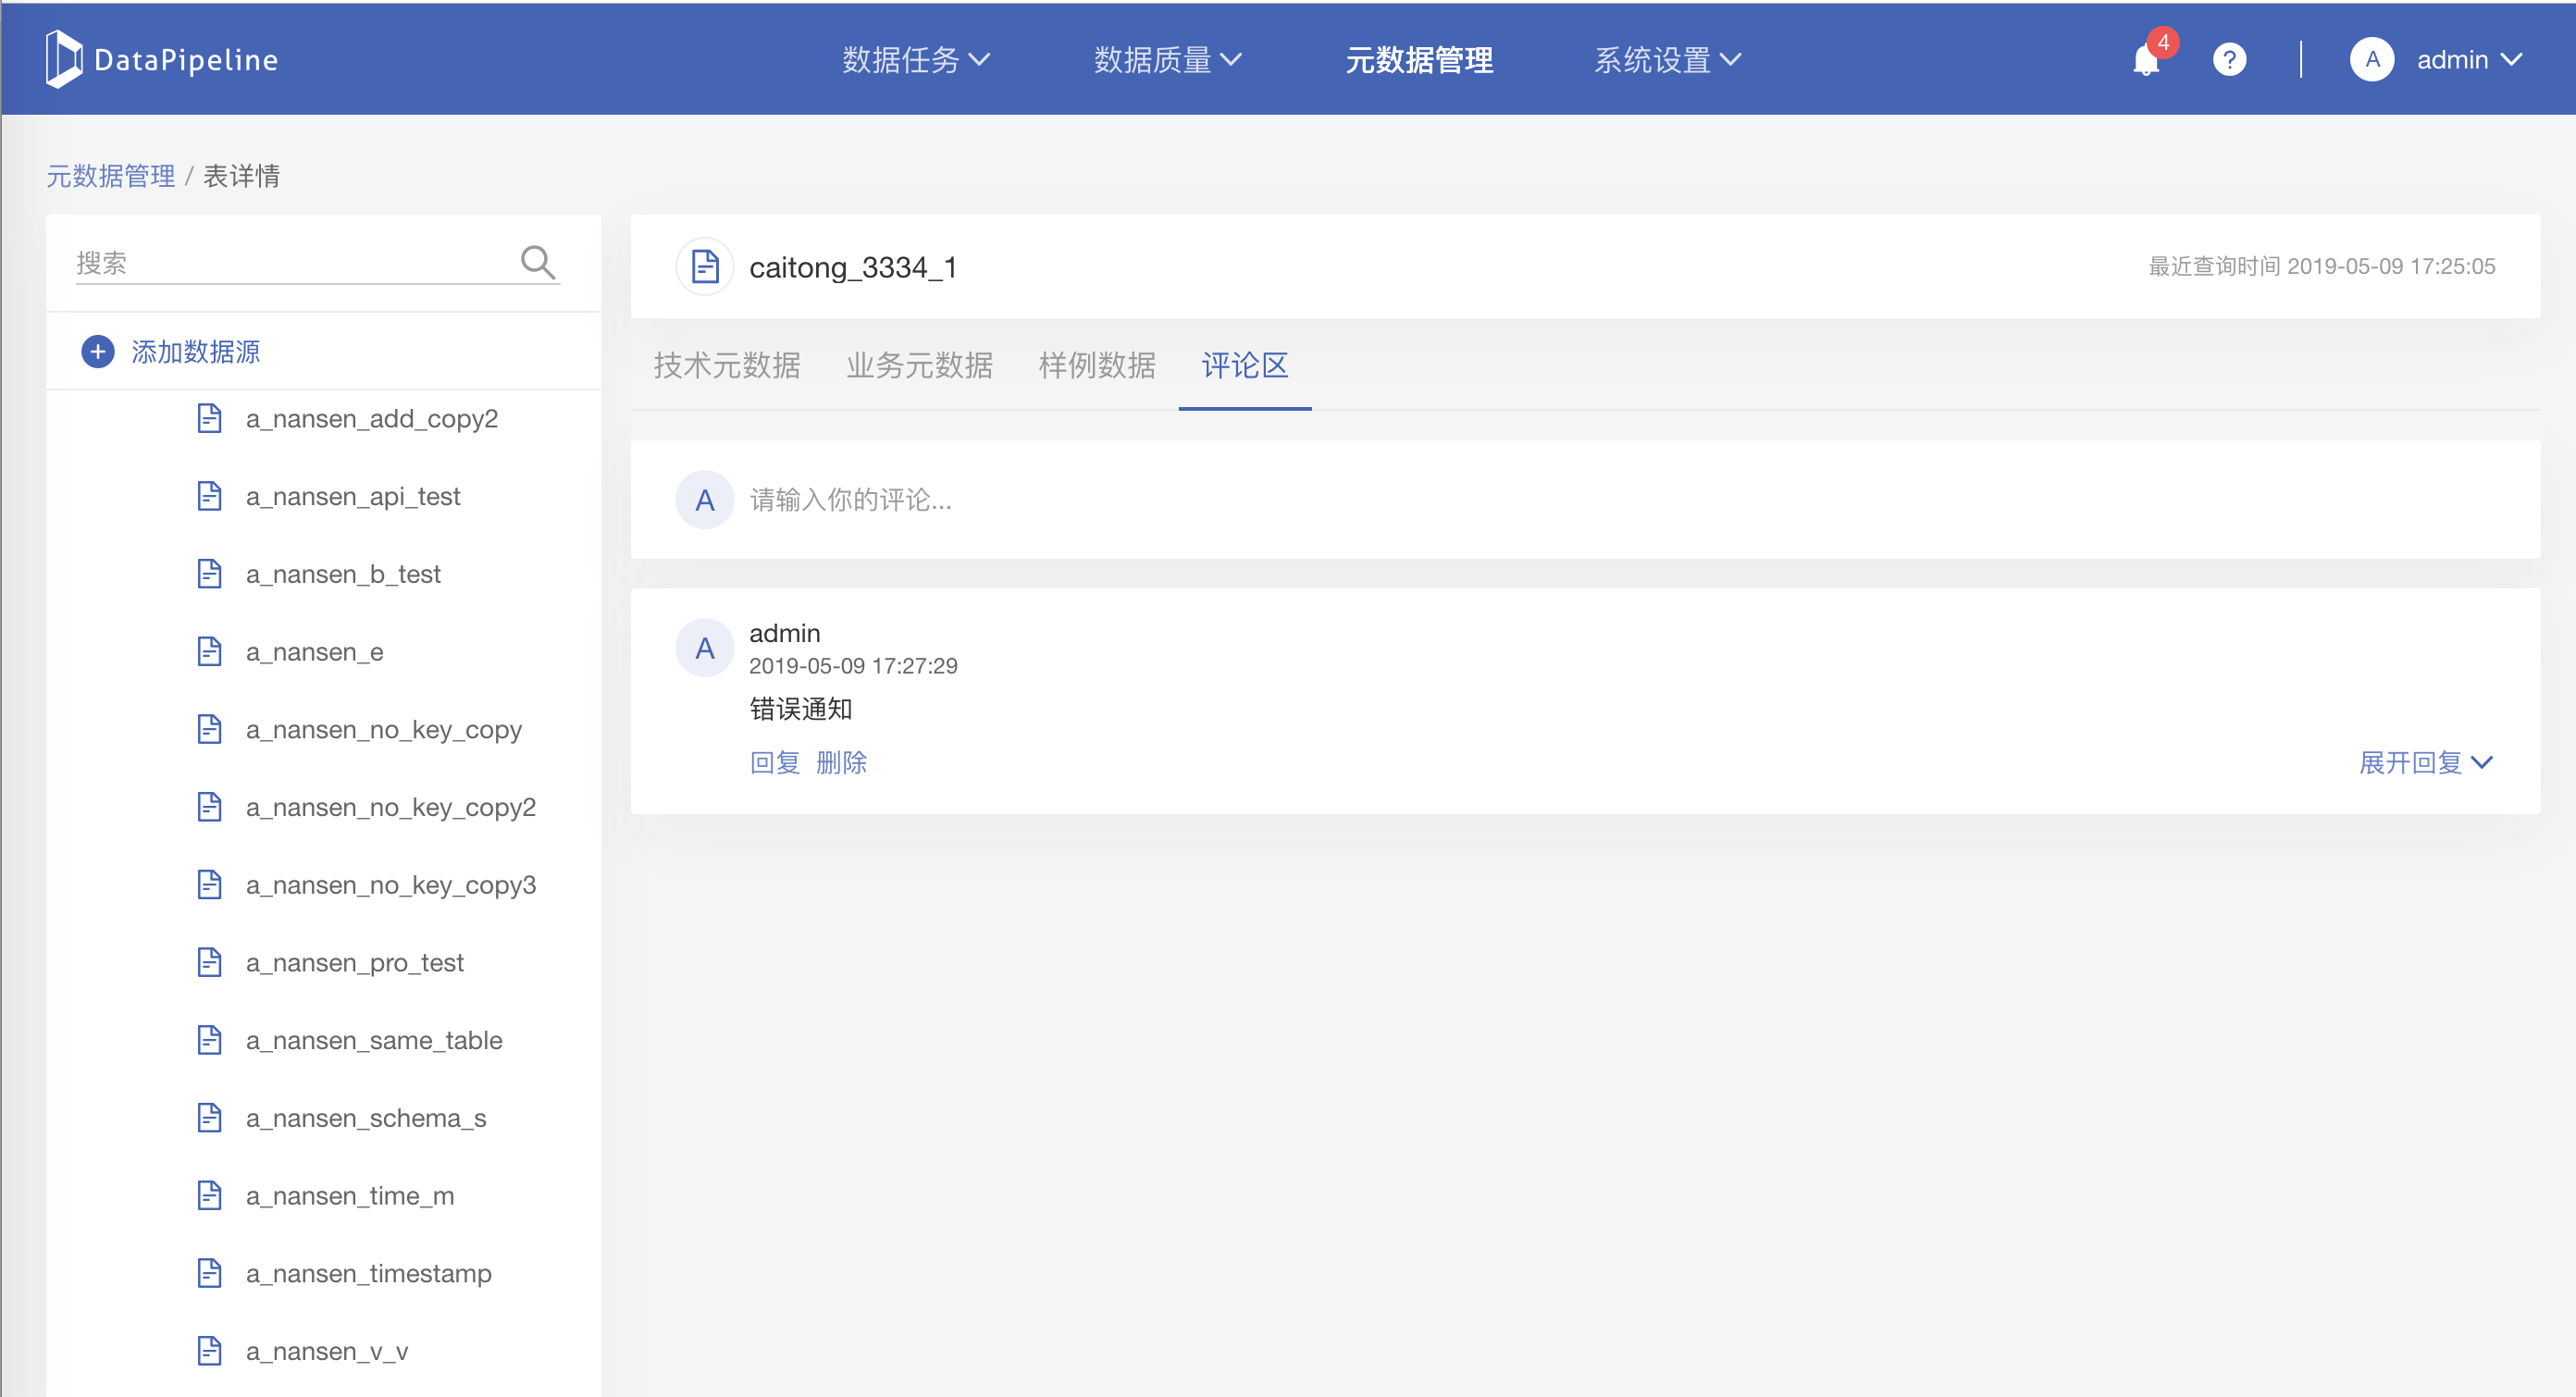The image size is (2576, 1397).
Task: Switch to the 样例数据 tab
Action: click(1097, 365)
